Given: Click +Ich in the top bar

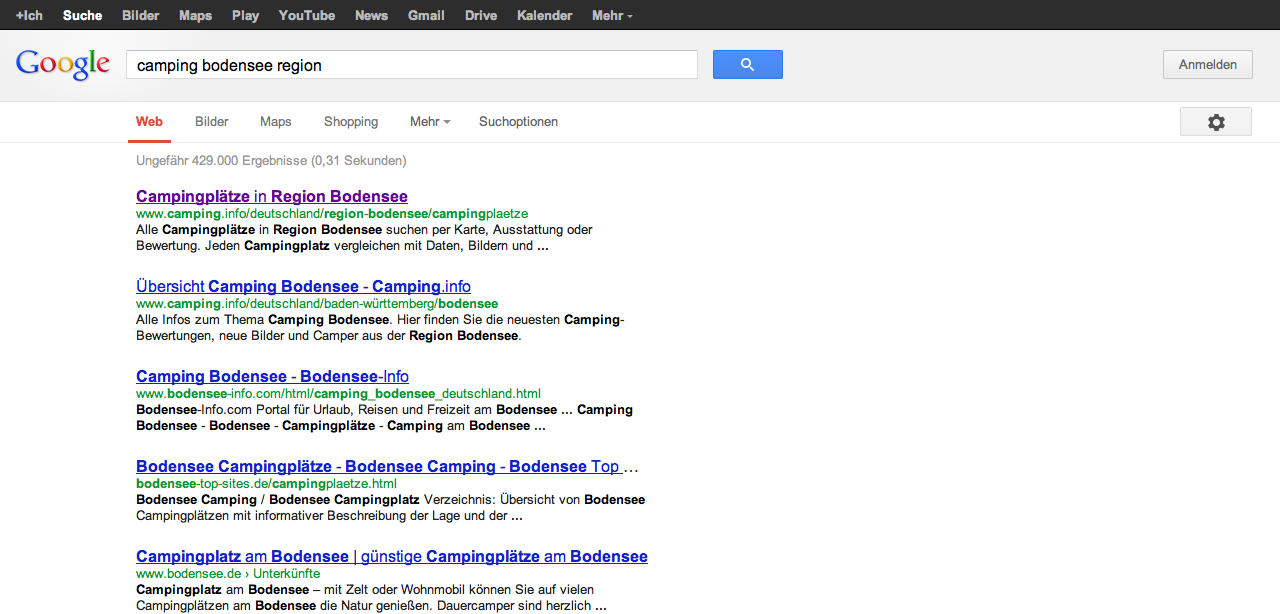Looking at the screenshot, I should (x=29, y=15).
